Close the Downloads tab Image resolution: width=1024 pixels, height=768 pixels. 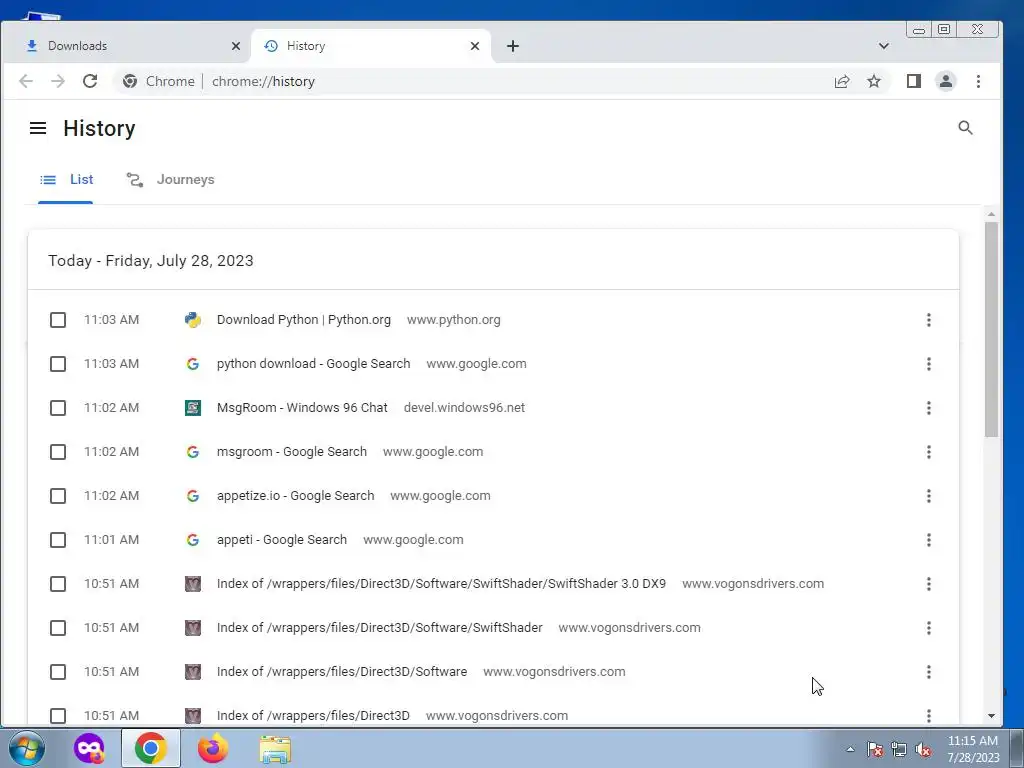236,46
